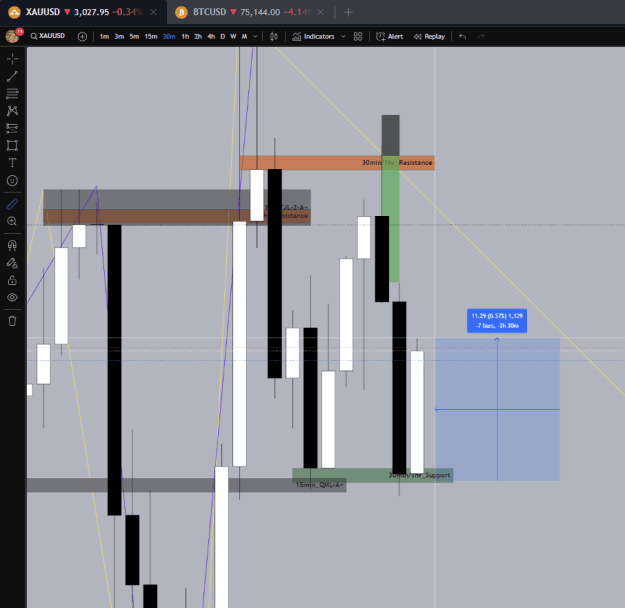Select the 30min/1hr_Resistance zone label
The height and width of the screenshot is (608, 625).
point(397,163)
